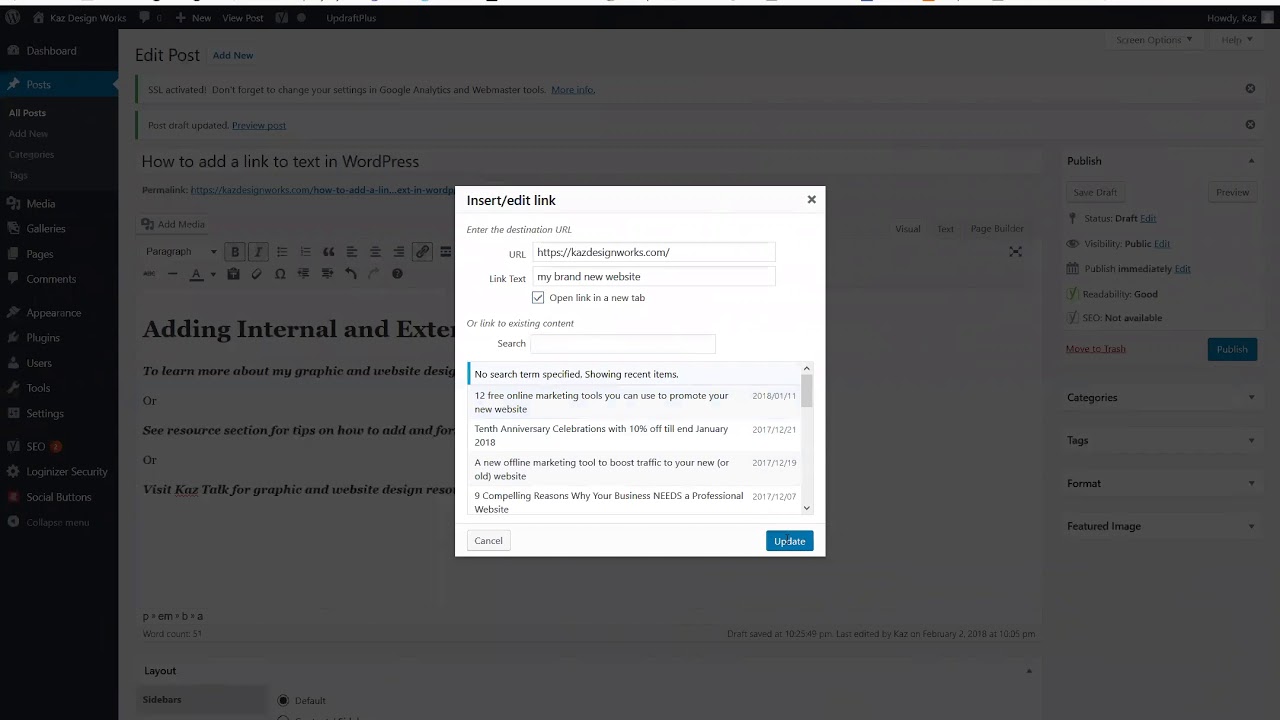Decrease indent of paragraph

click(303, 274)
